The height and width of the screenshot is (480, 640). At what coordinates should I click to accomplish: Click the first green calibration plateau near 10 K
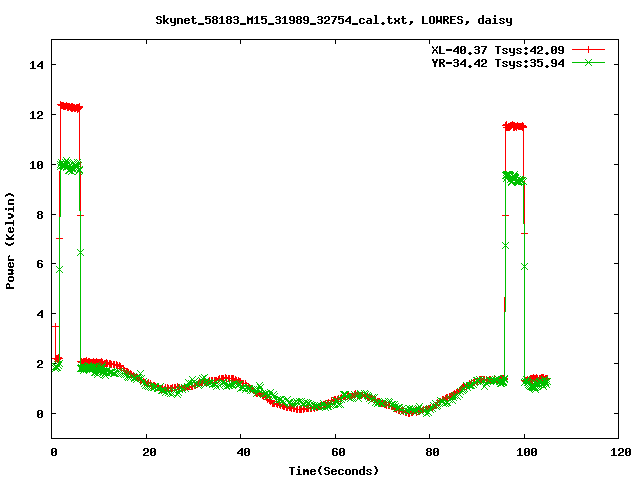[x=70, y=166]
